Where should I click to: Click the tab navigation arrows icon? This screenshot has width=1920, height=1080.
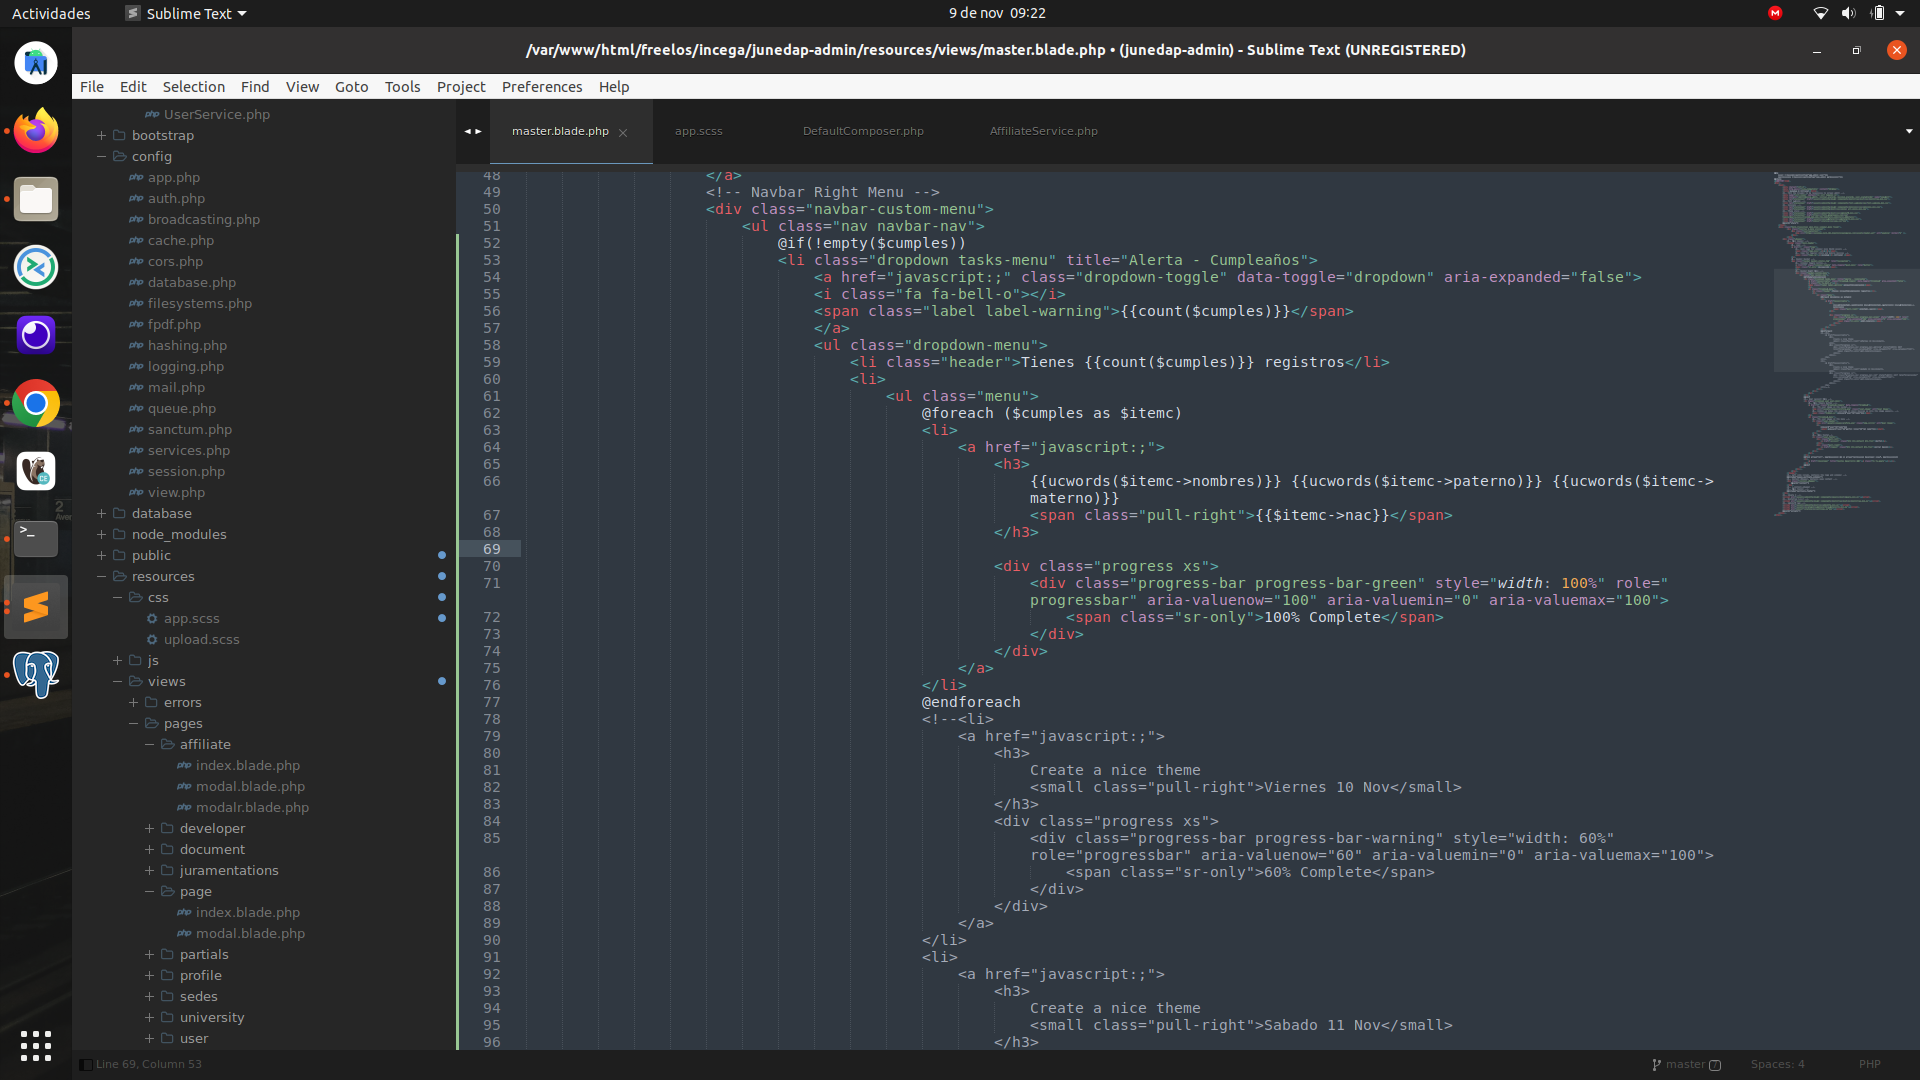[473, 131]
